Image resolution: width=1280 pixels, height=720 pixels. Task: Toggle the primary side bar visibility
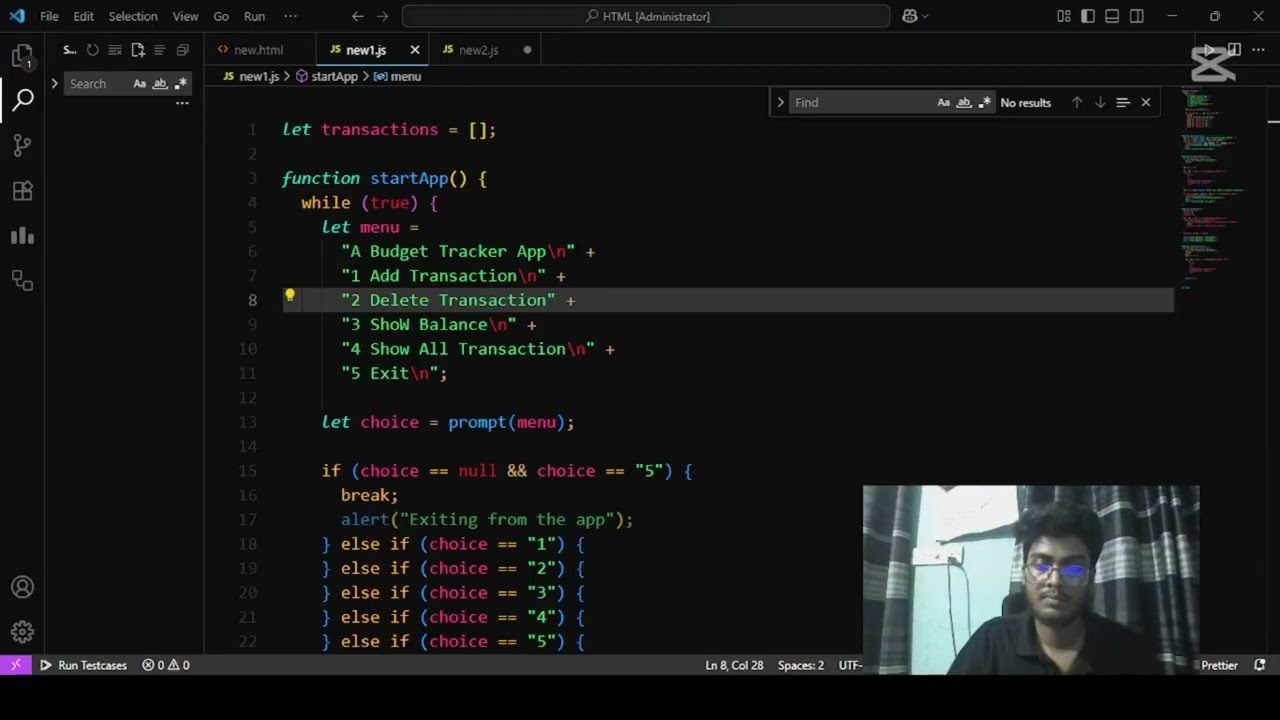1088,16
